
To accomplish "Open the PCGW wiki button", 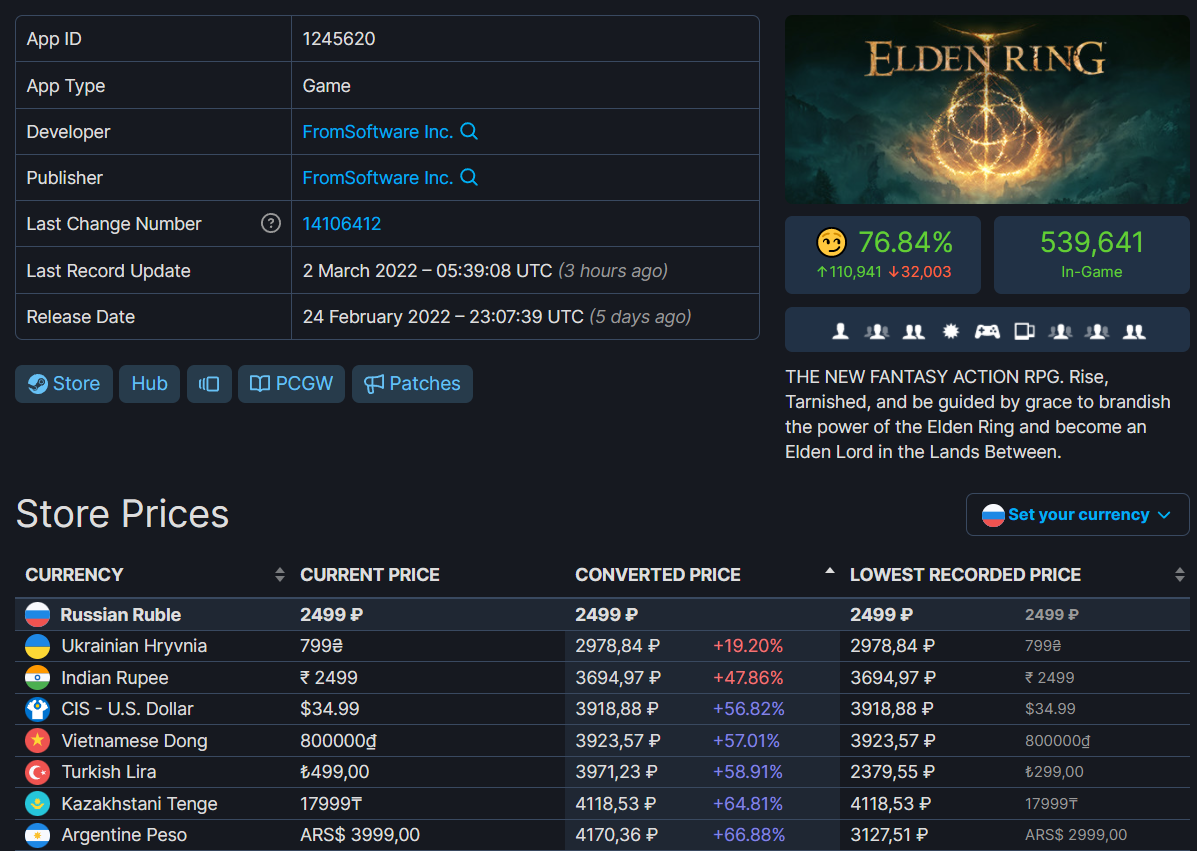I will pos(292,383).
